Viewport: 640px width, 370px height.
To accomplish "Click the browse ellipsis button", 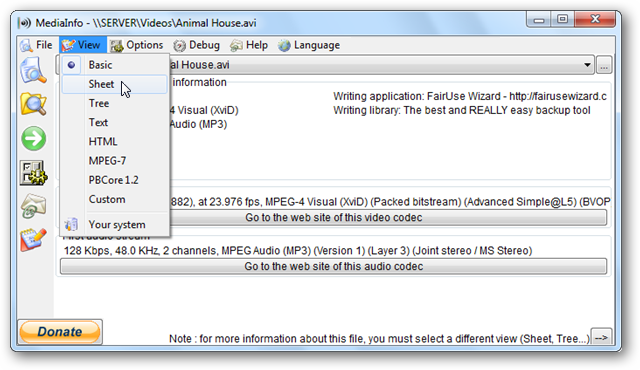I will pyautogui.click(x=604, y=65).
